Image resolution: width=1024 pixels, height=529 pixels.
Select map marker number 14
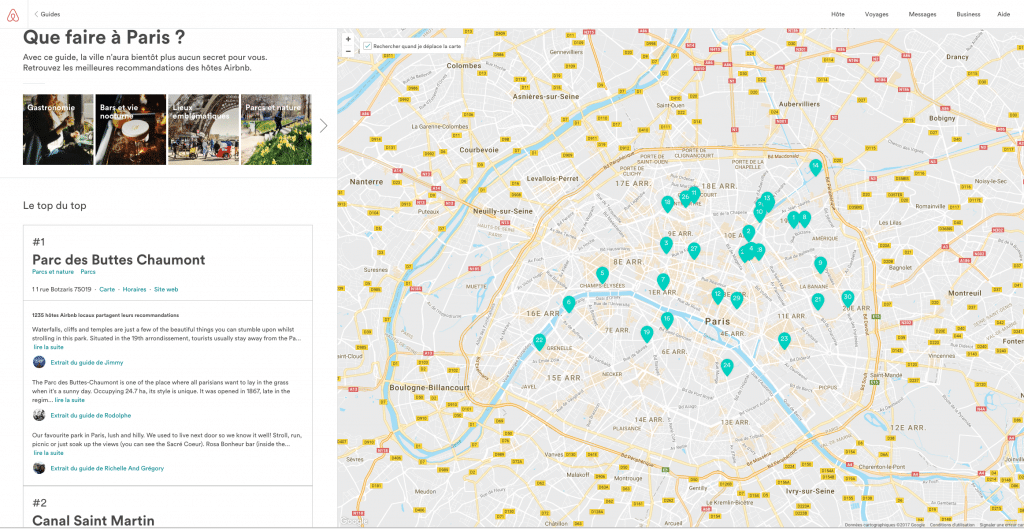[x=815, y=168]
